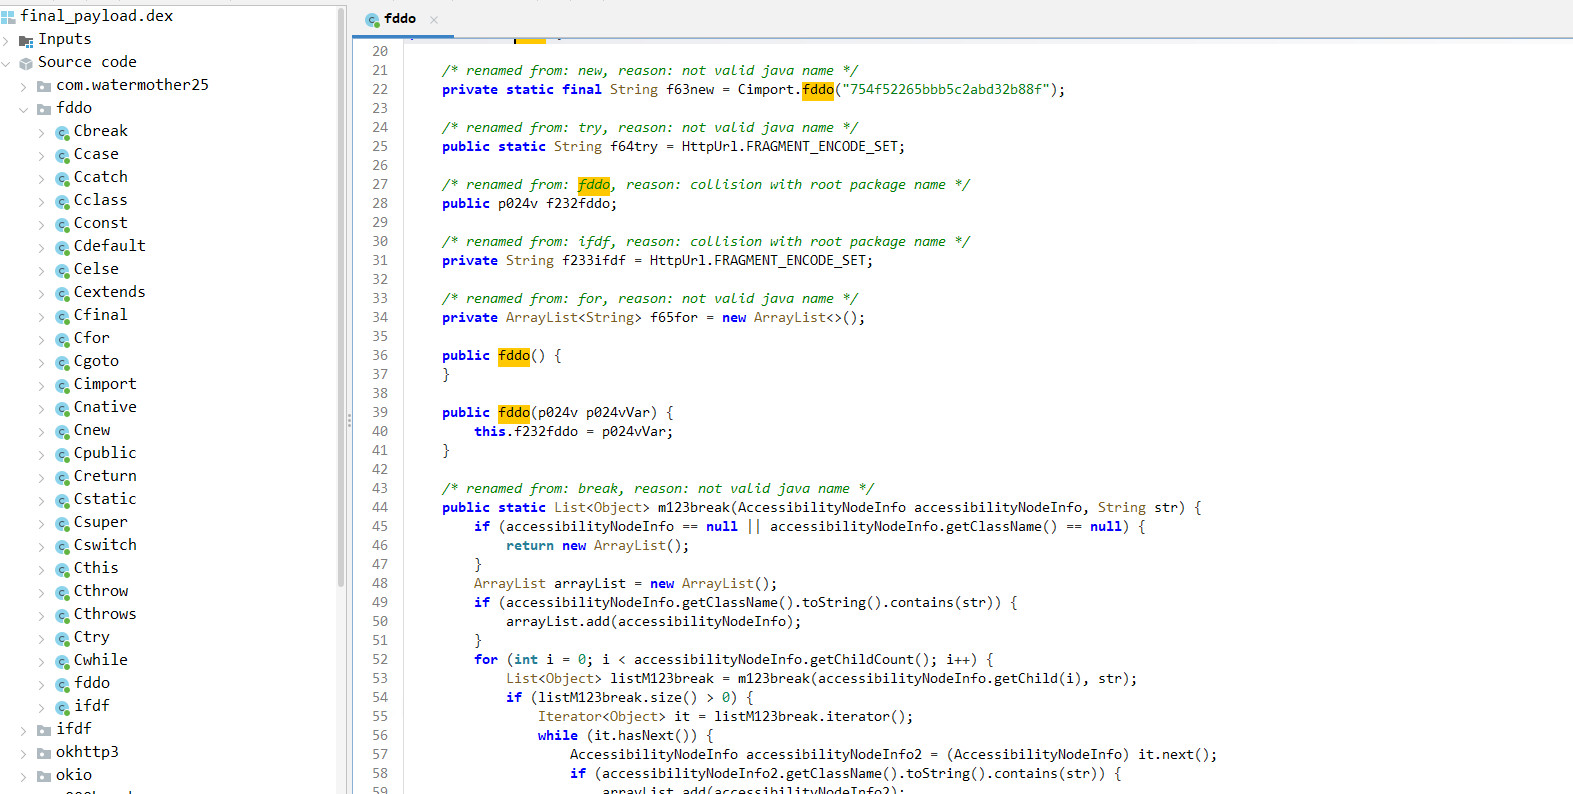Viewport: 1573px width, 794px height.
Task: Click line number 44 in gutter
Action: point(380,508)
